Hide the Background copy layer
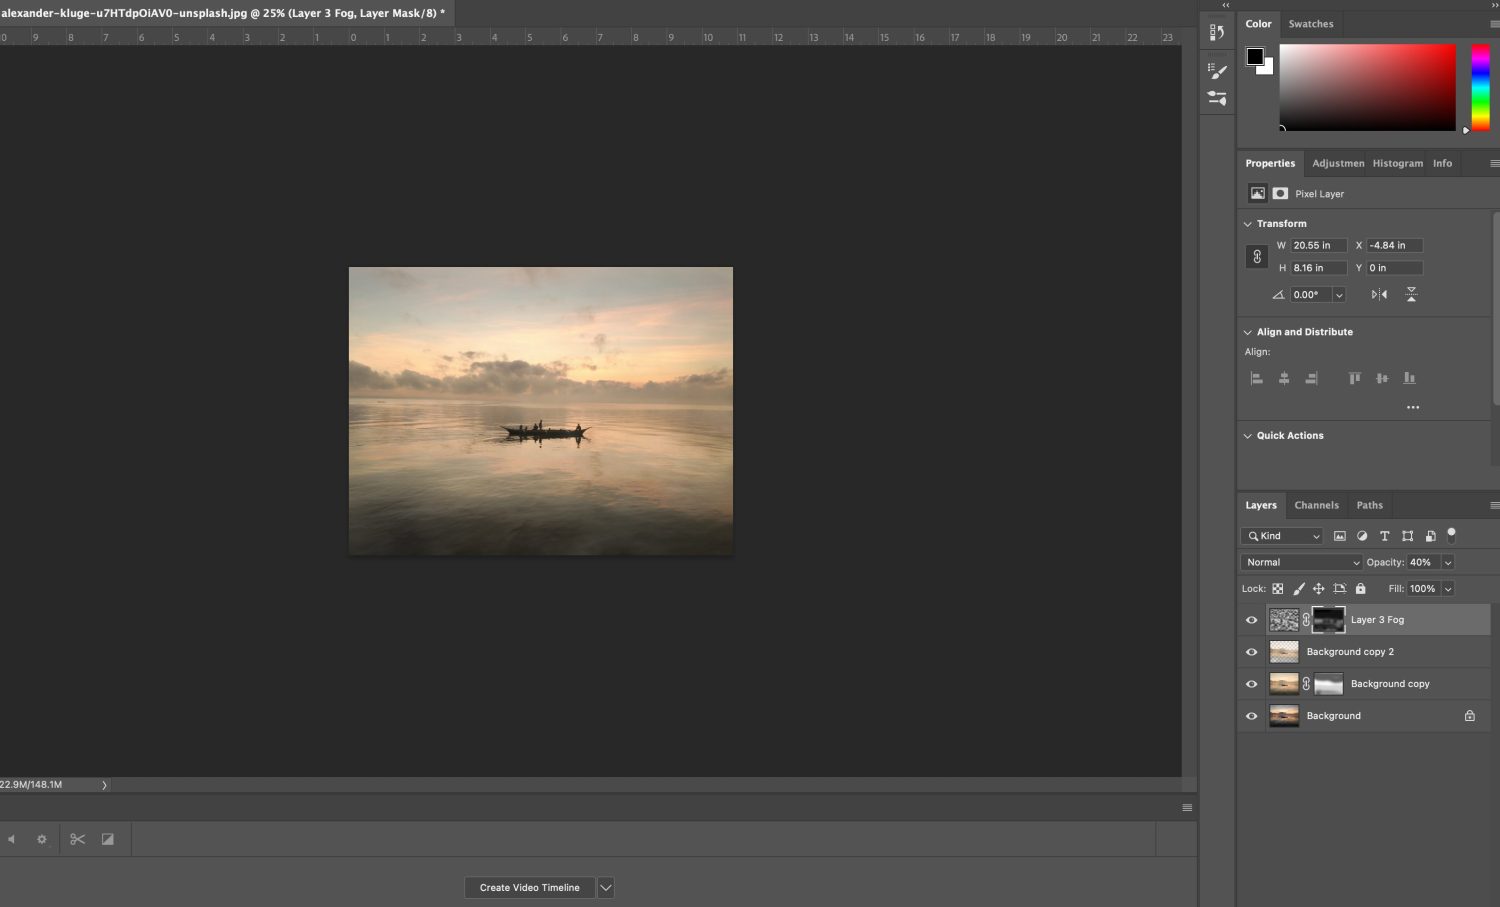 click(1251, 684)
